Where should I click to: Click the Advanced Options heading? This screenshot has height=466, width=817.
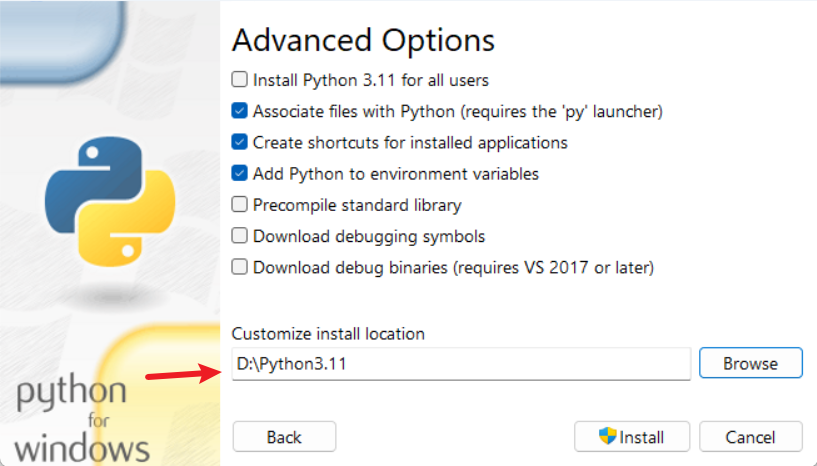(363, 41)
